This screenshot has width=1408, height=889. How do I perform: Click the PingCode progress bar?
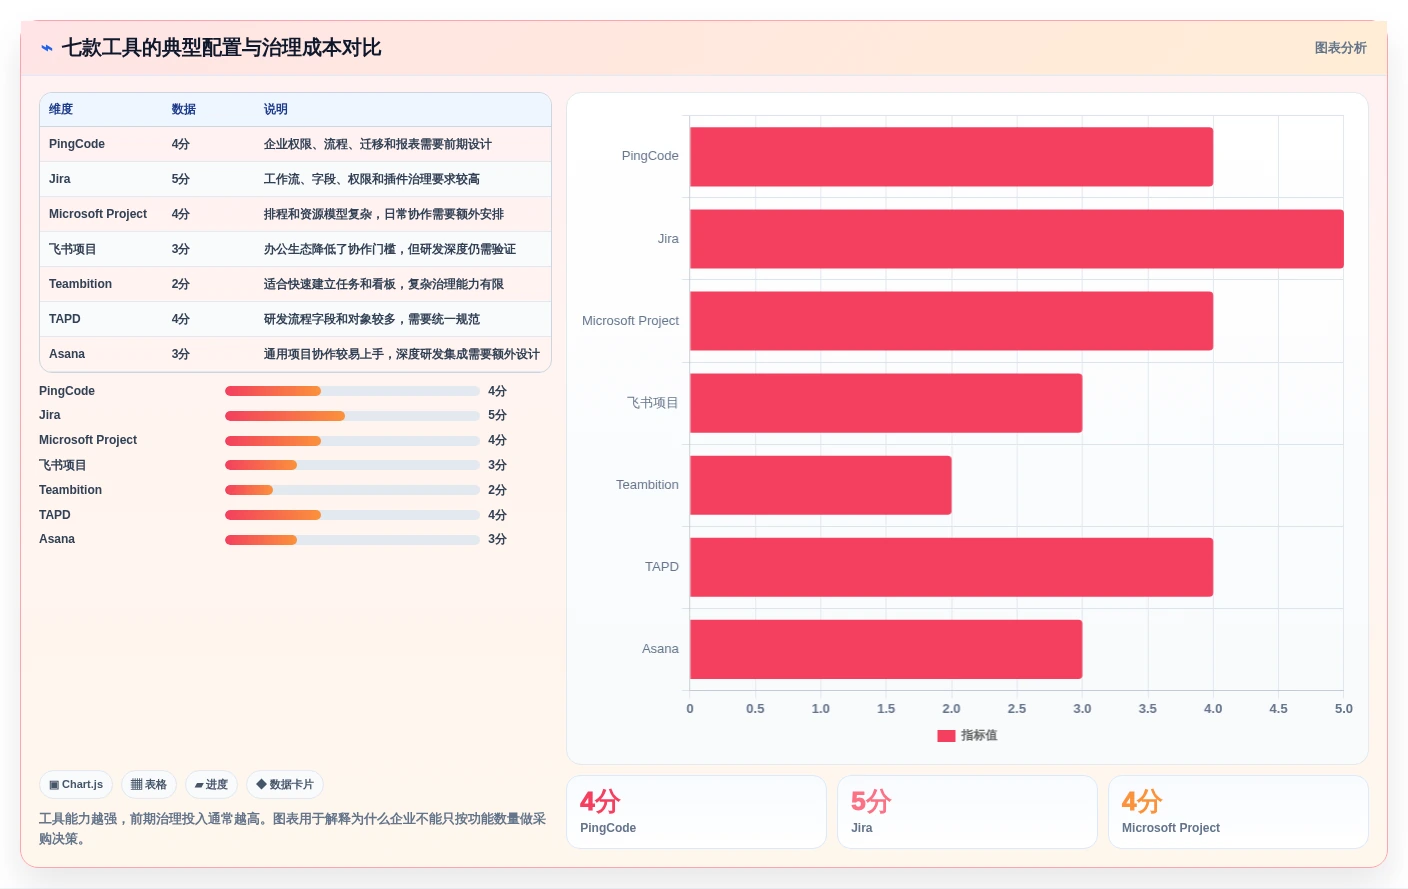click(x=352, y=391)
